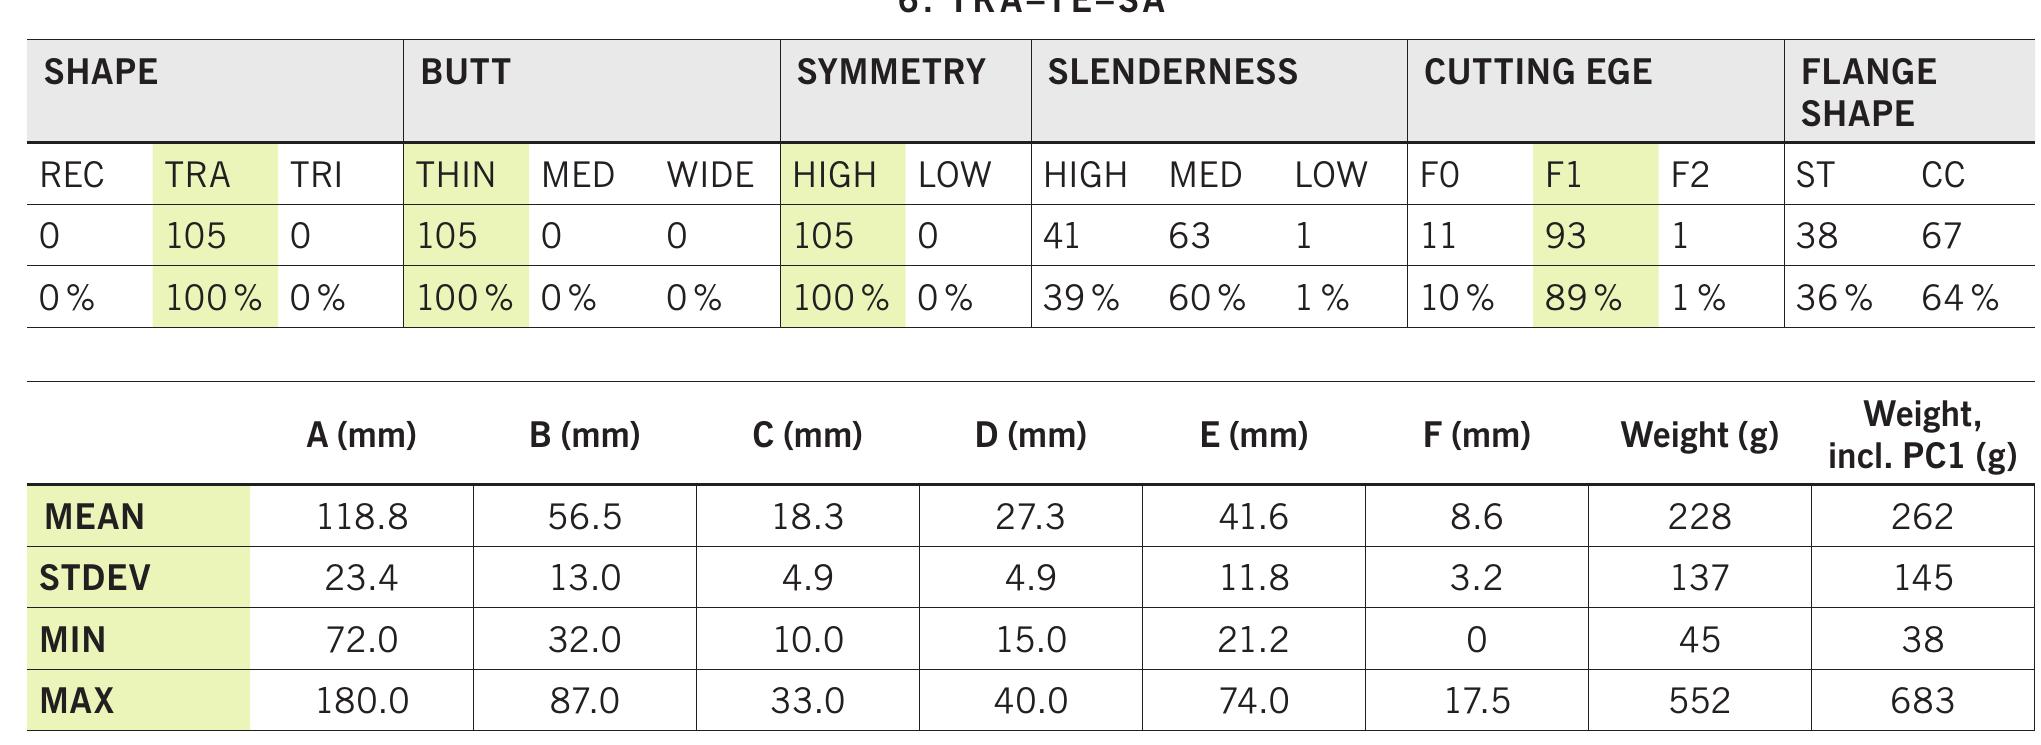Viewport: 2041px width, 745px height.
Task: Select the CC flange shape label
Action: (1943, 175)
